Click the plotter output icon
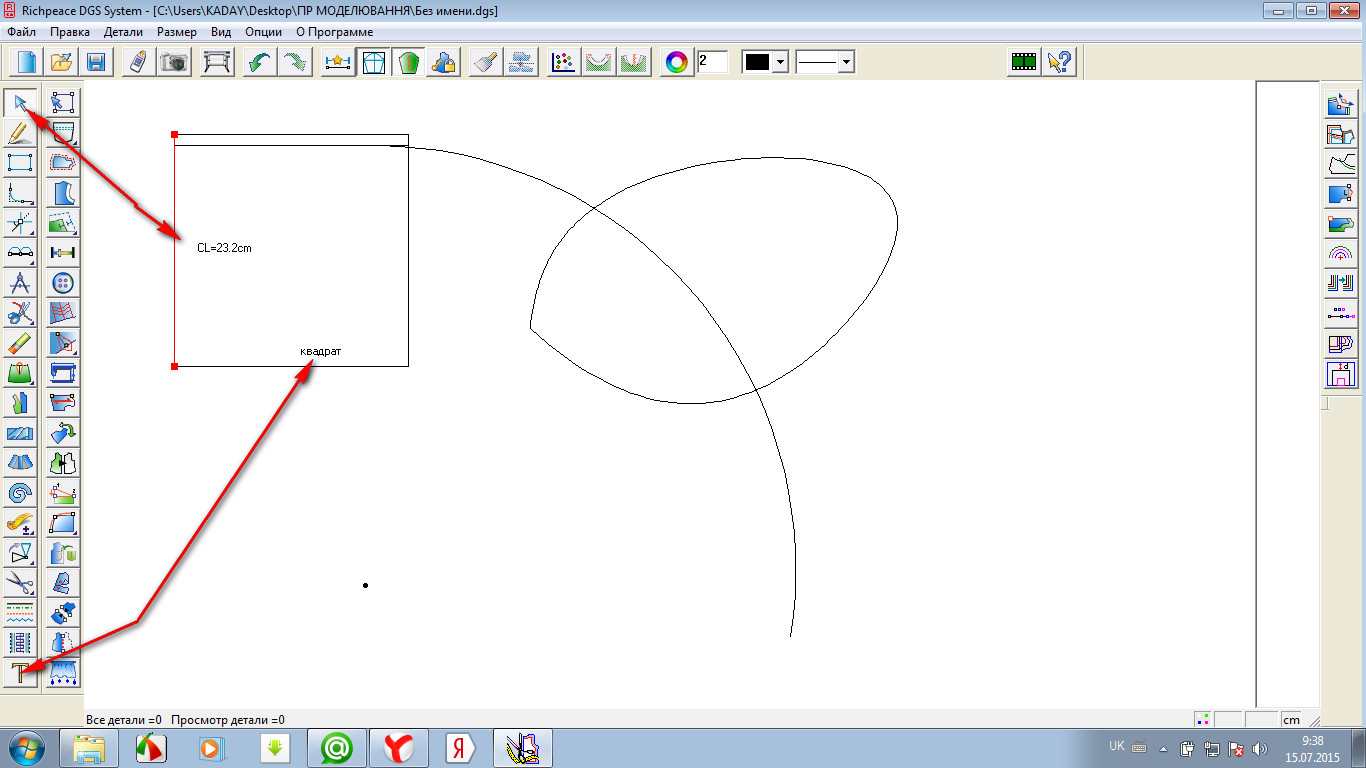Screen dimensions: 1366x768 (x=217, y=62)
